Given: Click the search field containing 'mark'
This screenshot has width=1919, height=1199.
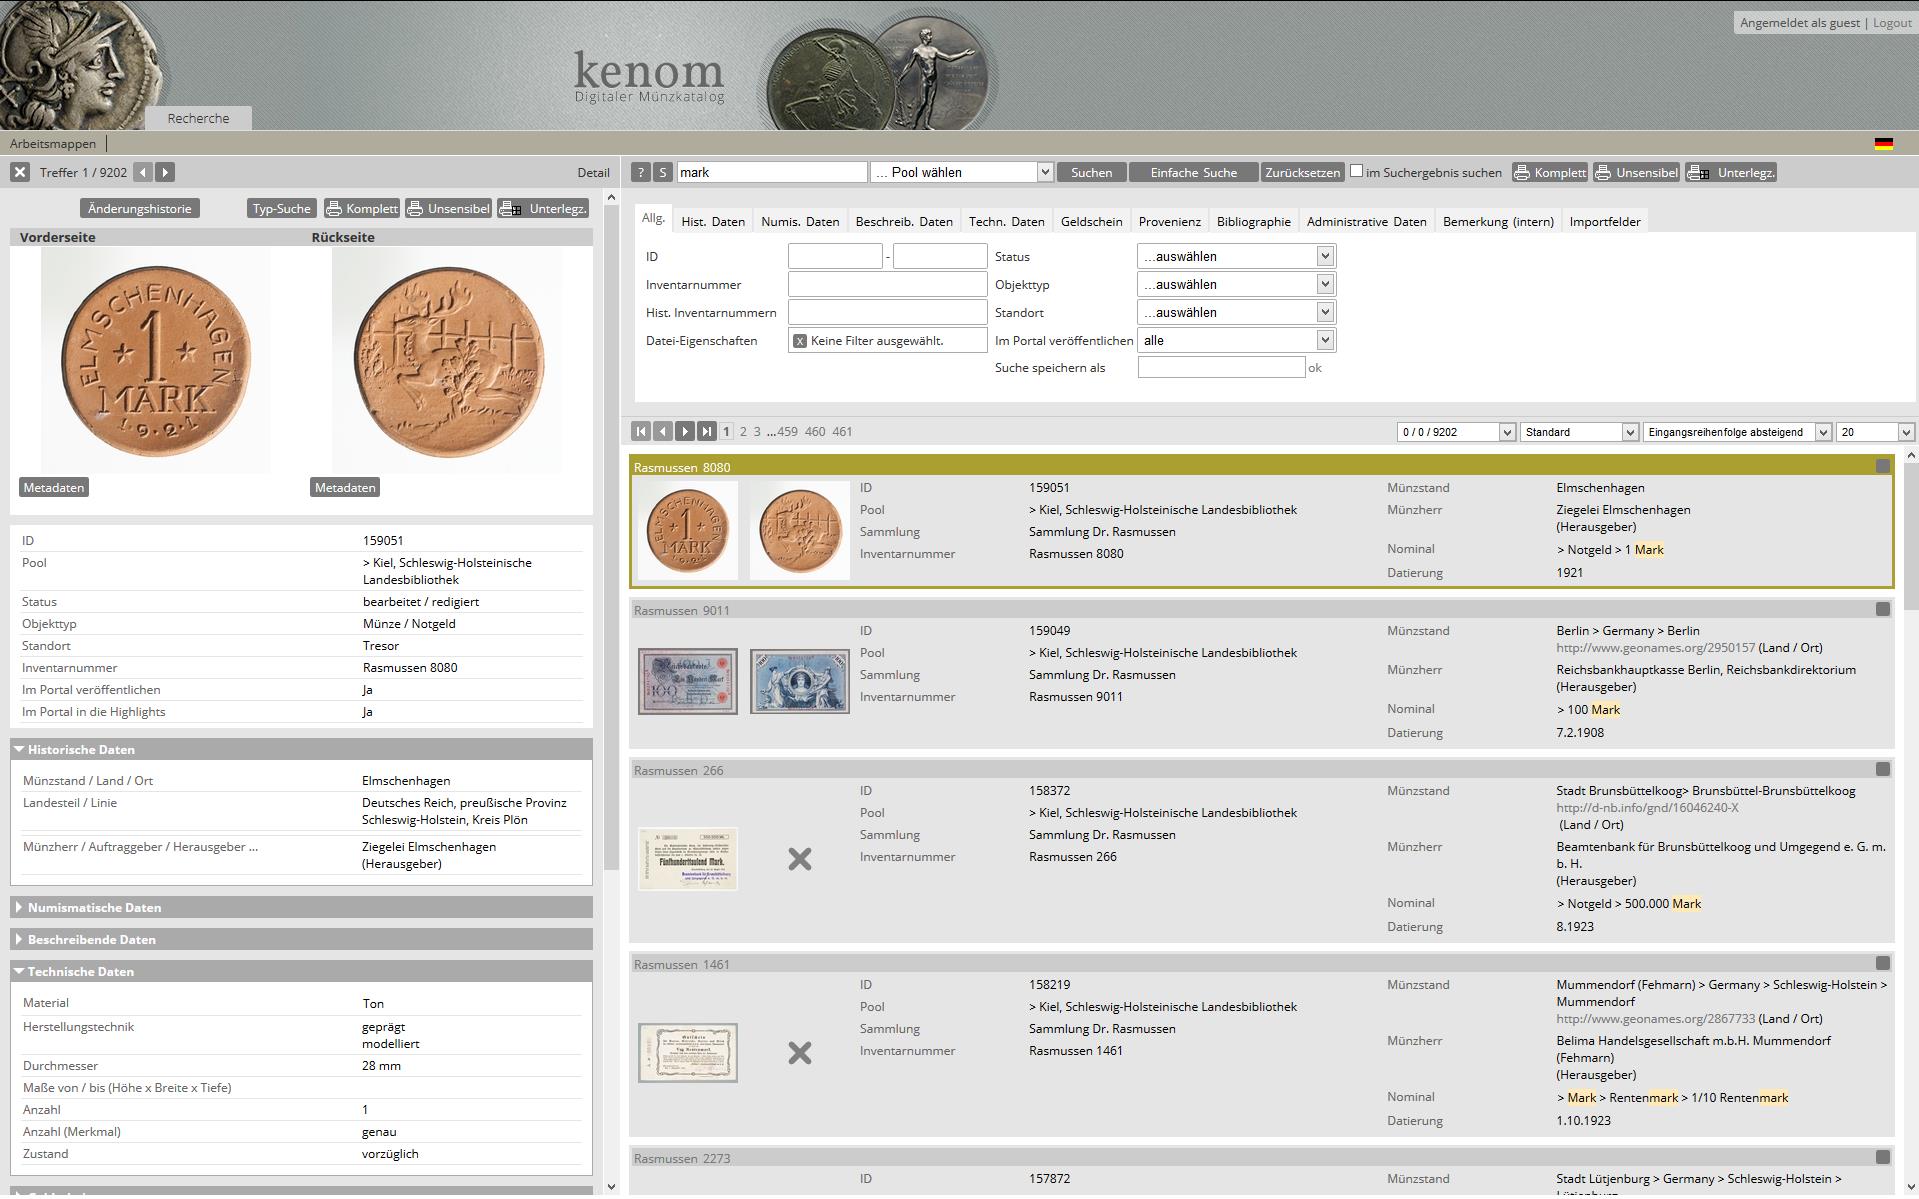Looking at the screenshot, I should pyautogui.click(x=772, y=172).
